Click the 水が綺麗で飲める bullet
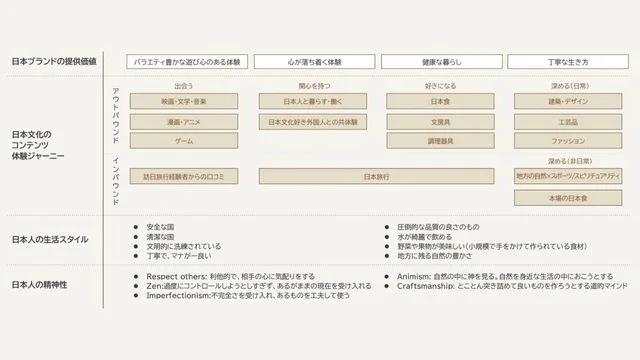This screenshot has width=640, height=360. (x=424, y=237)
